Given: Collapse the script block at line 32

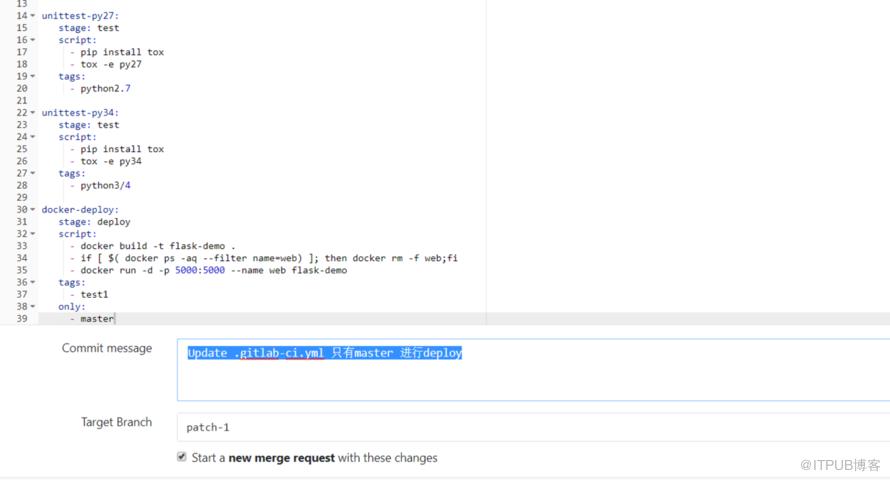Looking at the screenshot, I should click(32, 234).
